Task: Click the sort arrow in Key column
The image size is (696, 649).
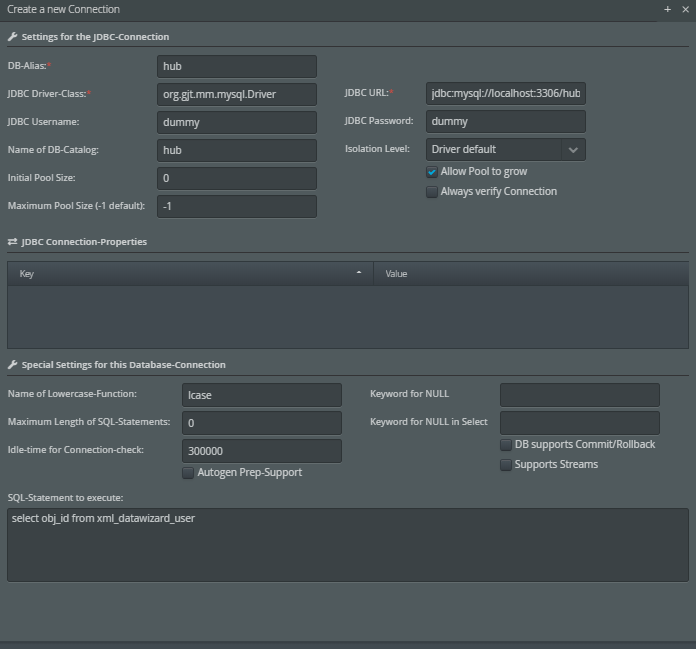Action: pyautogui.click(x=359, y=273)
